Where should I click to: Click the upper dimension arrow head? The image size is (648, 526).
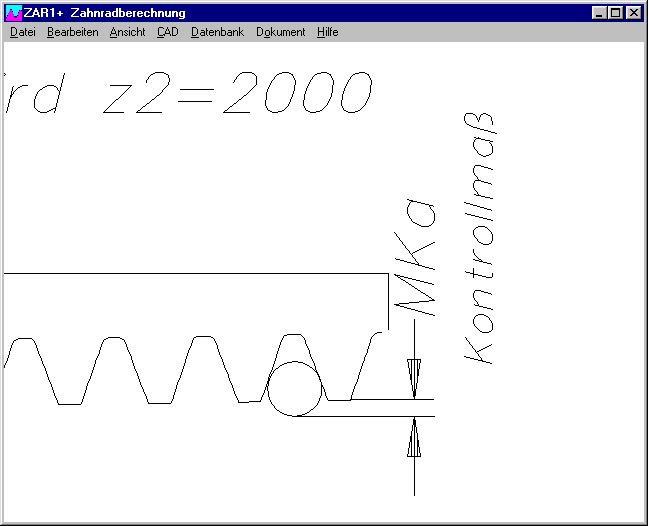[414, 379]
